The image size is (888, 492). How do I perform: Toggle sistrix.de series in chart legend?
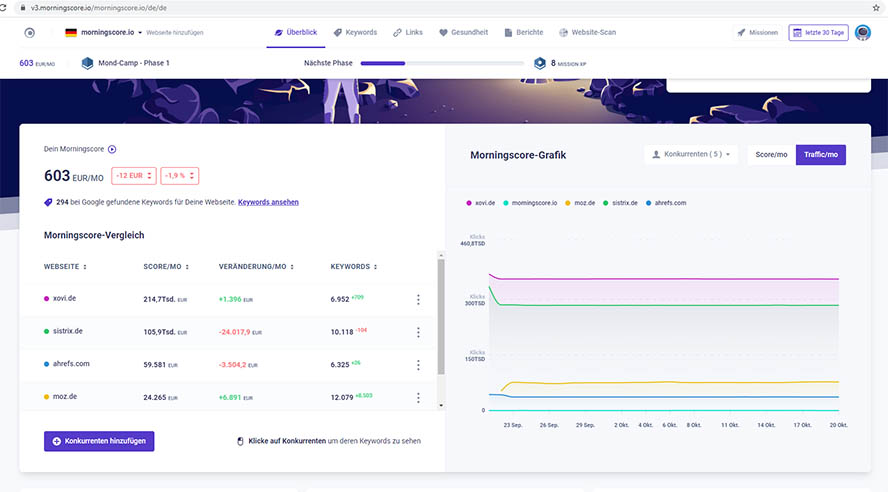point(620,203)
